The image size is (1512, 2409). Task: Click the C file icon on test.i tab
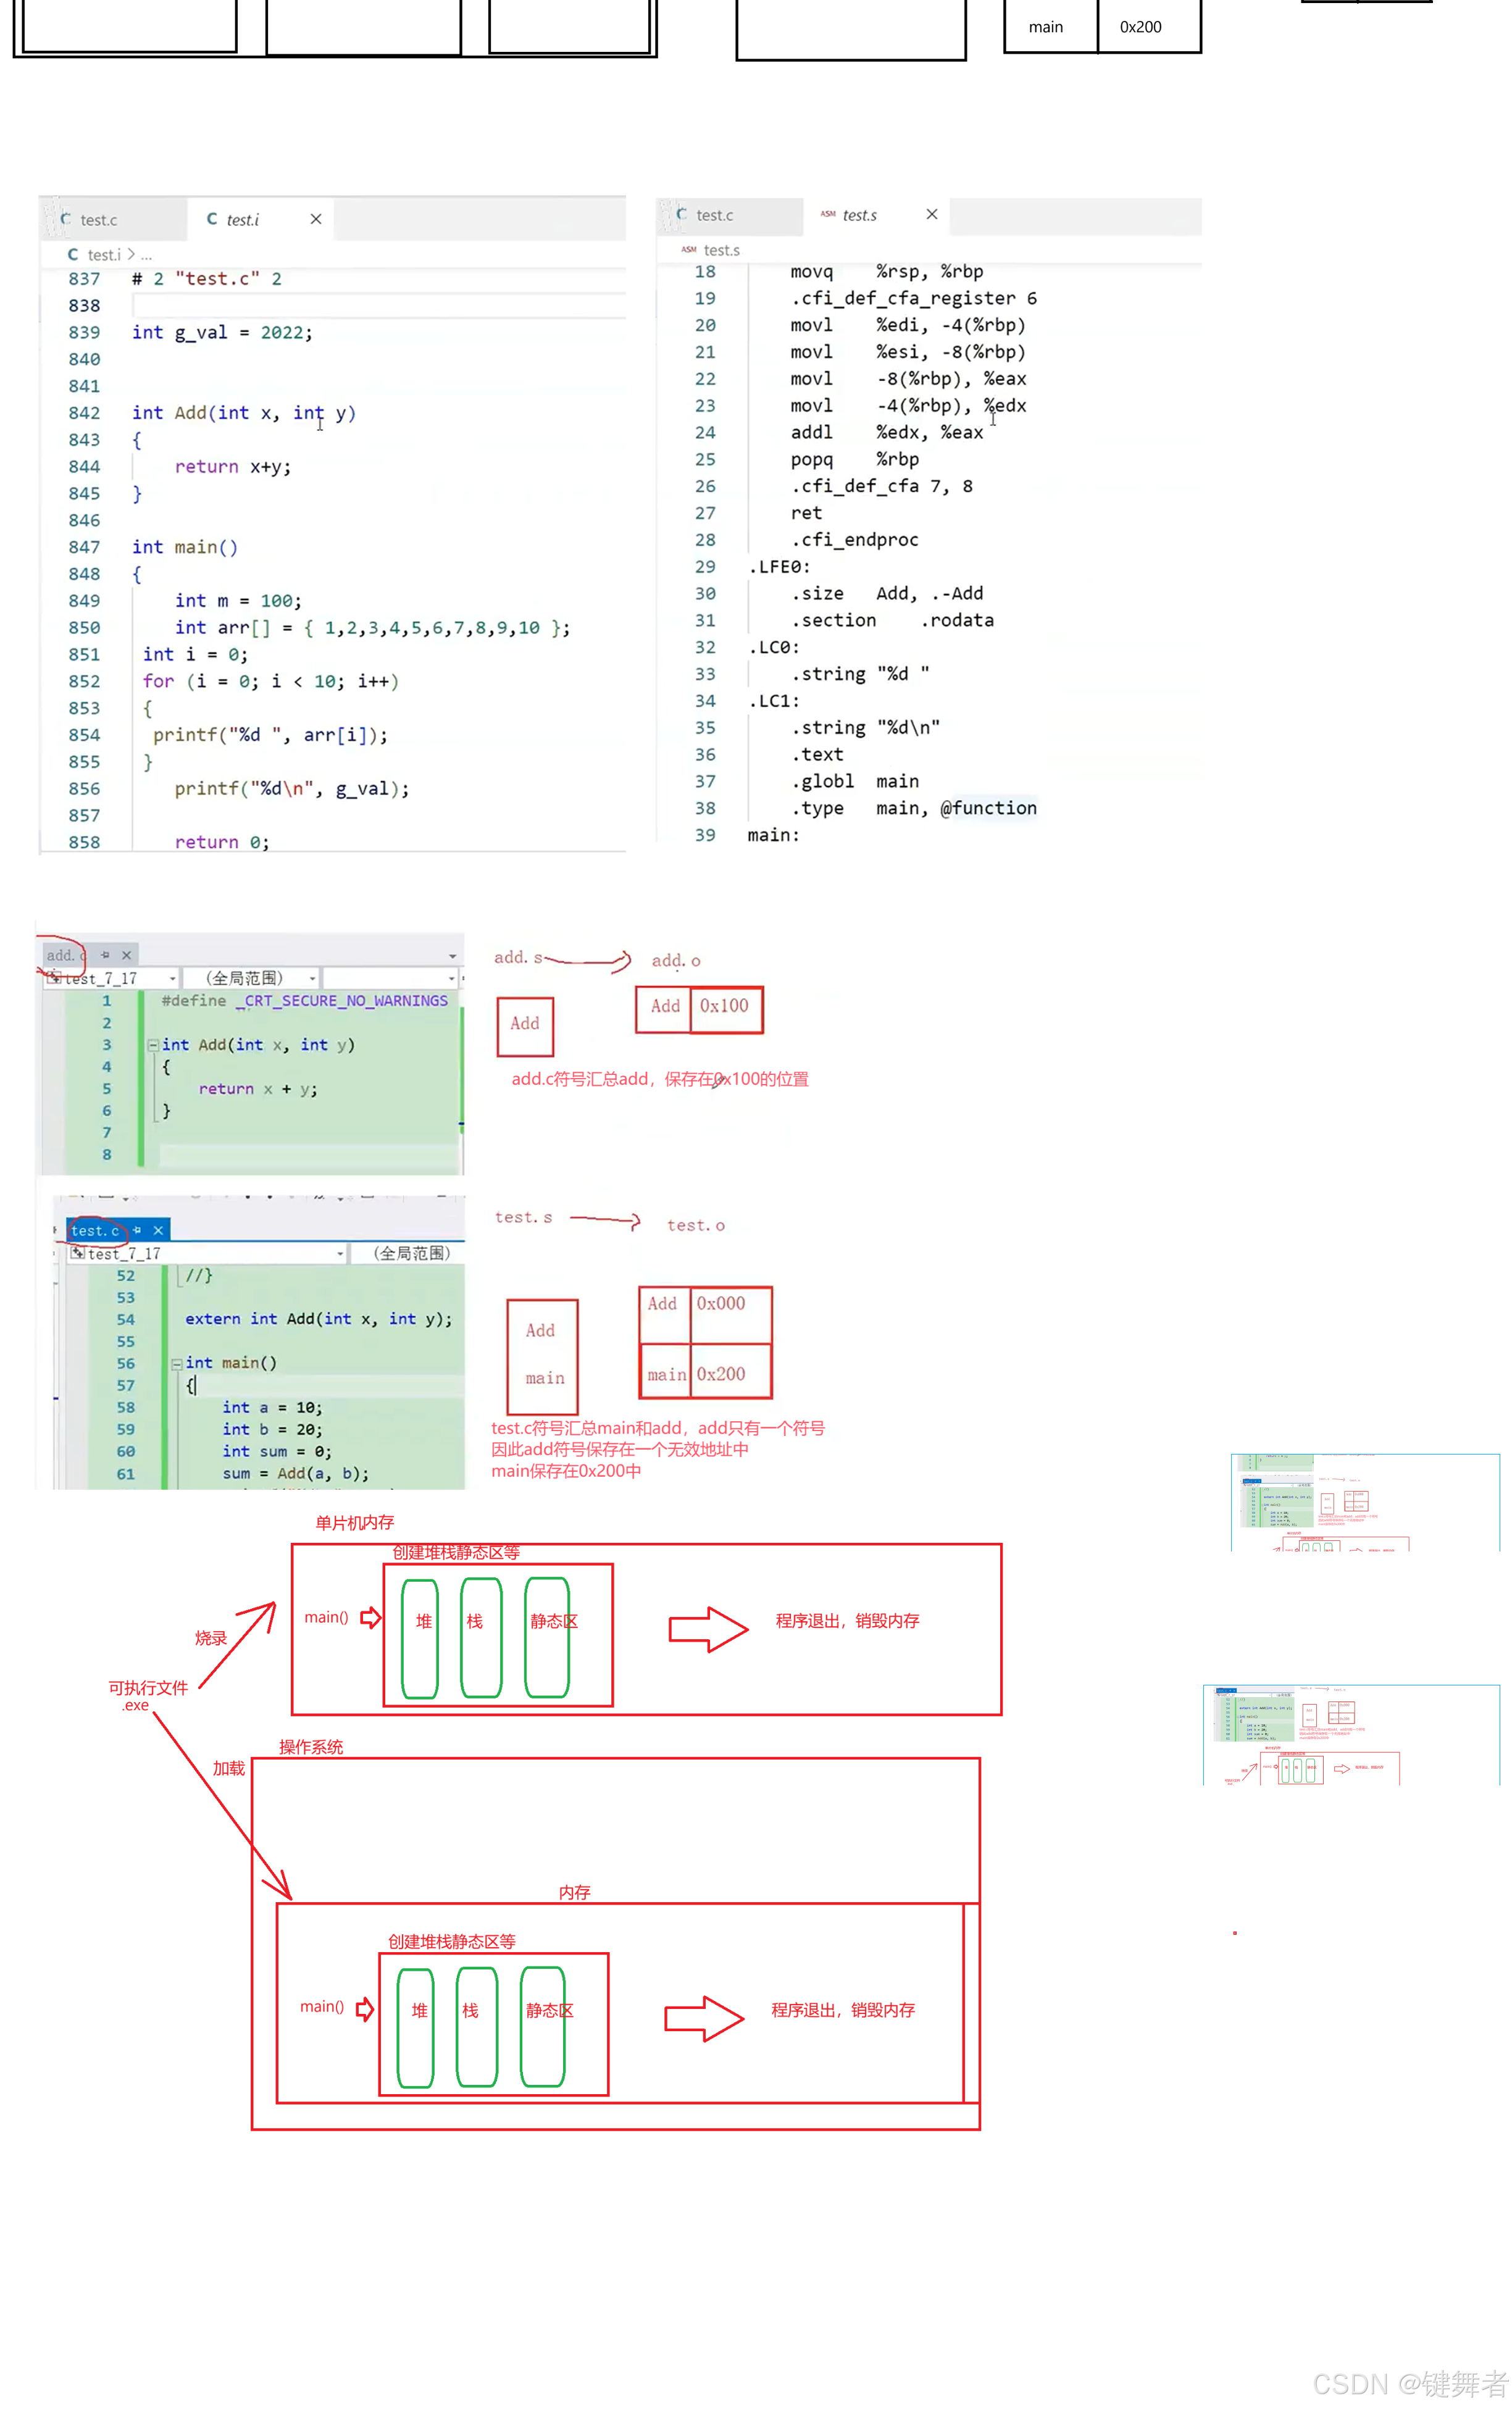click(212, 219)
